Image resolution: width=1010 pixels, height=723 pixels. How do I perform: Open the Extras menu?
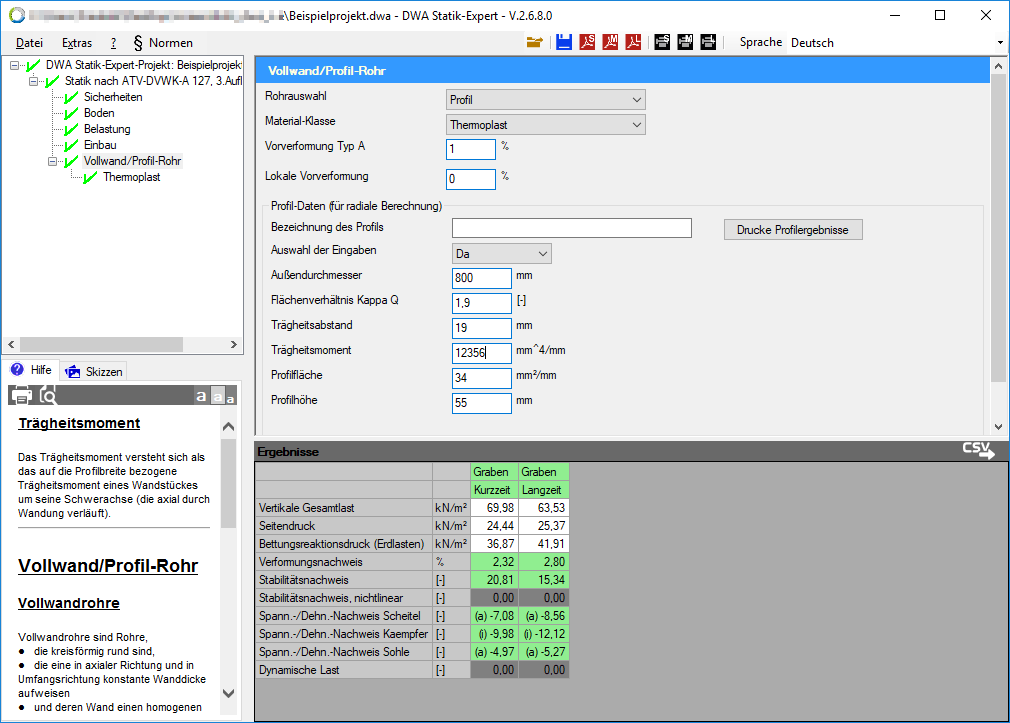tap(77, 43)
